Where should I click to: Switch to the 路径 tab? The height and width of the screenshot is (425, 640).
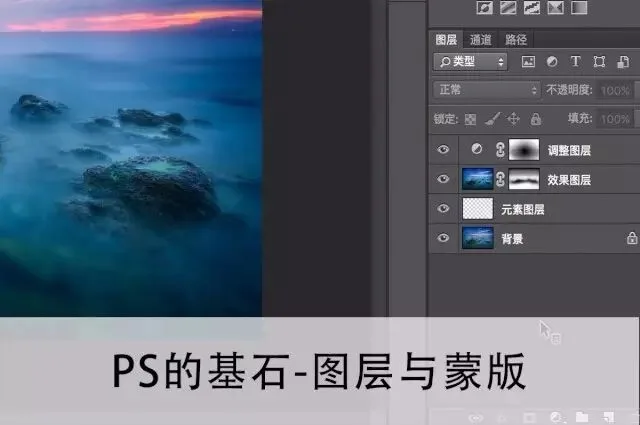click(516, 40)
